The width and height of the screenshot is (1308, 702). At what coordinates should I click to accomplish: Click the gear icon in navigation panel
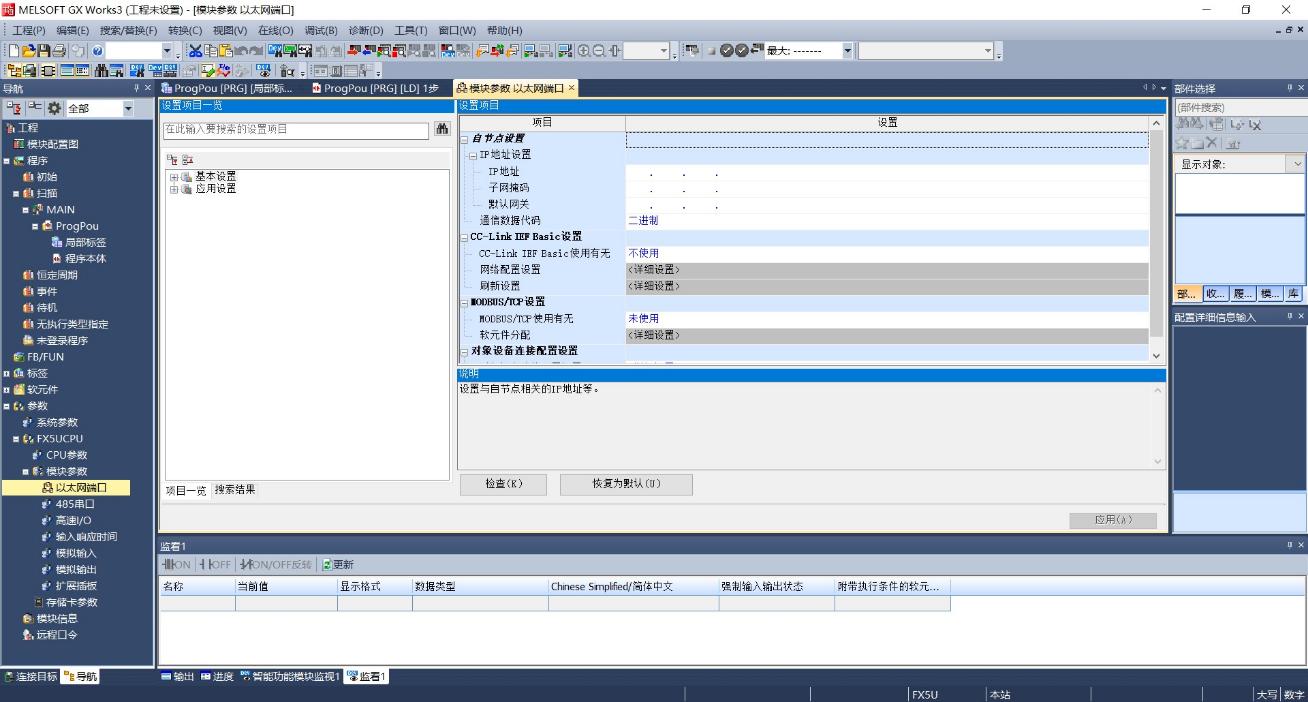[54, 108]
